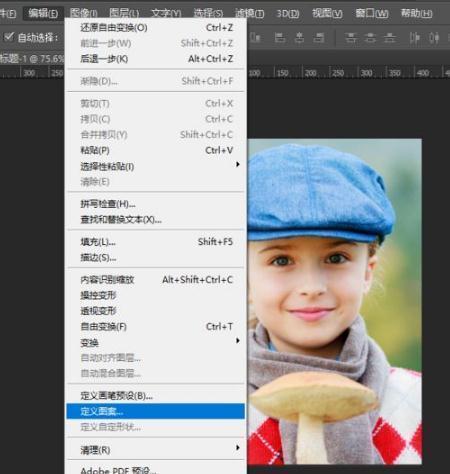Image resolution: width=450 pixels, height=474 pixels.
Task: Choose 还原自由变换(O) from the Edit menu
Action: (x=156, y=28)
